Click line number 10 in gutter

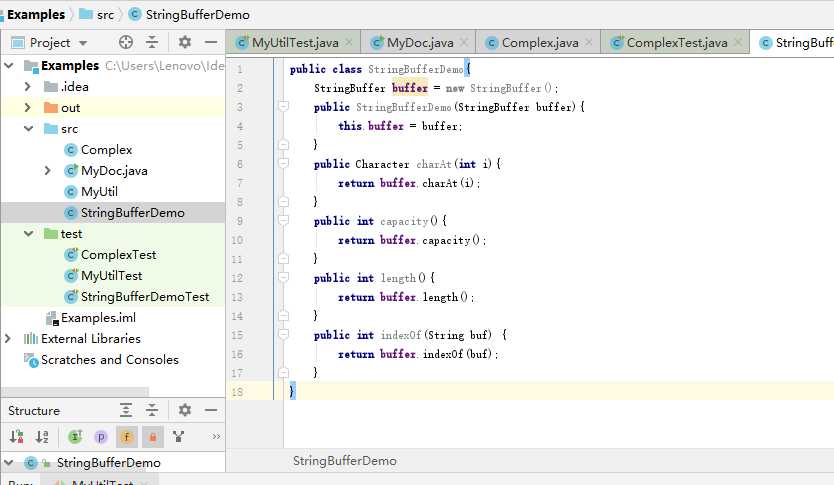237,240
